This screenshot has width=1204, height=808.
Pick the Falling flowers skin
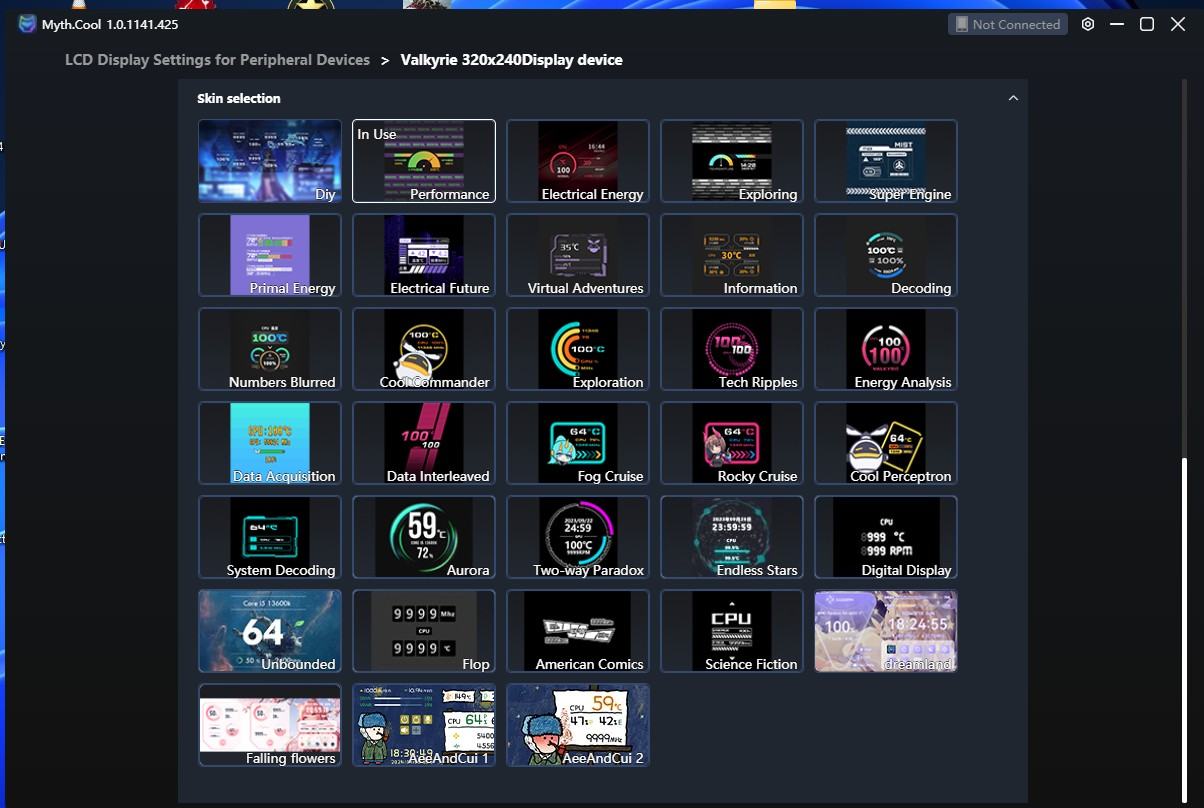tap(269, 725)
